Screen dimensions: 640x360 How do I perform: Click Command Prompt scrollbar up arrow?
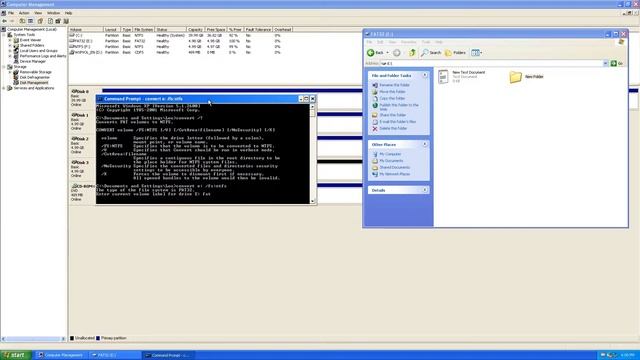313,107
